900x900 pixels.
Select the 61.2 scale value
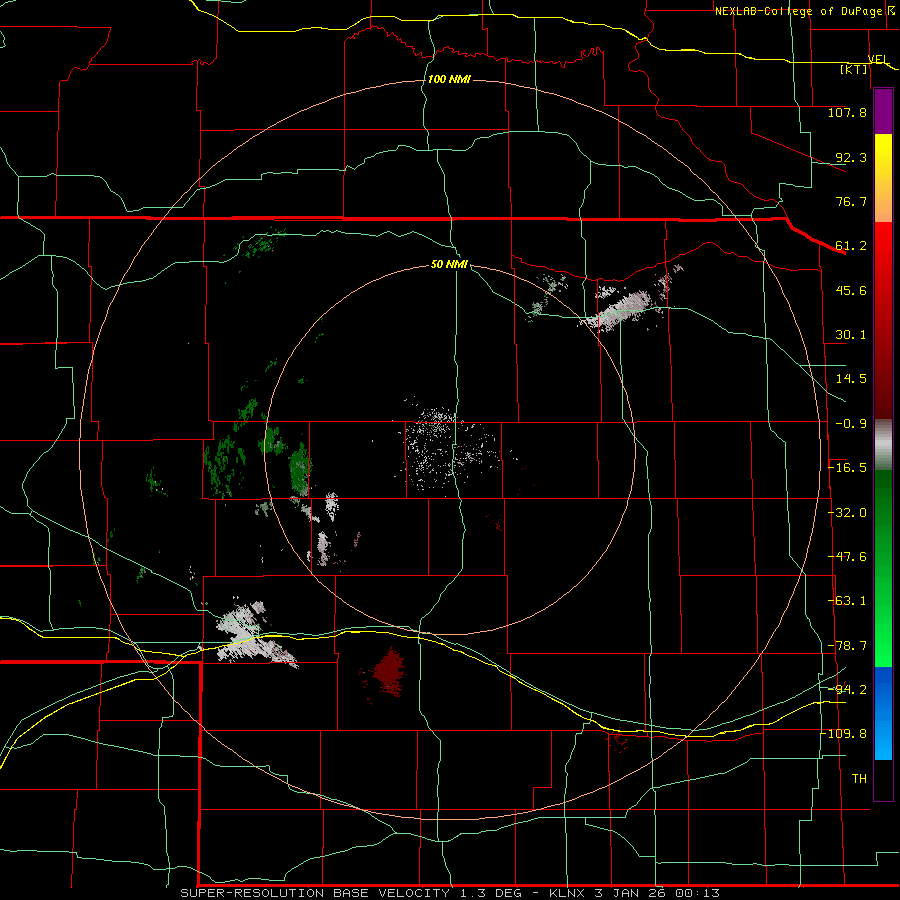(x=851, y=246)
